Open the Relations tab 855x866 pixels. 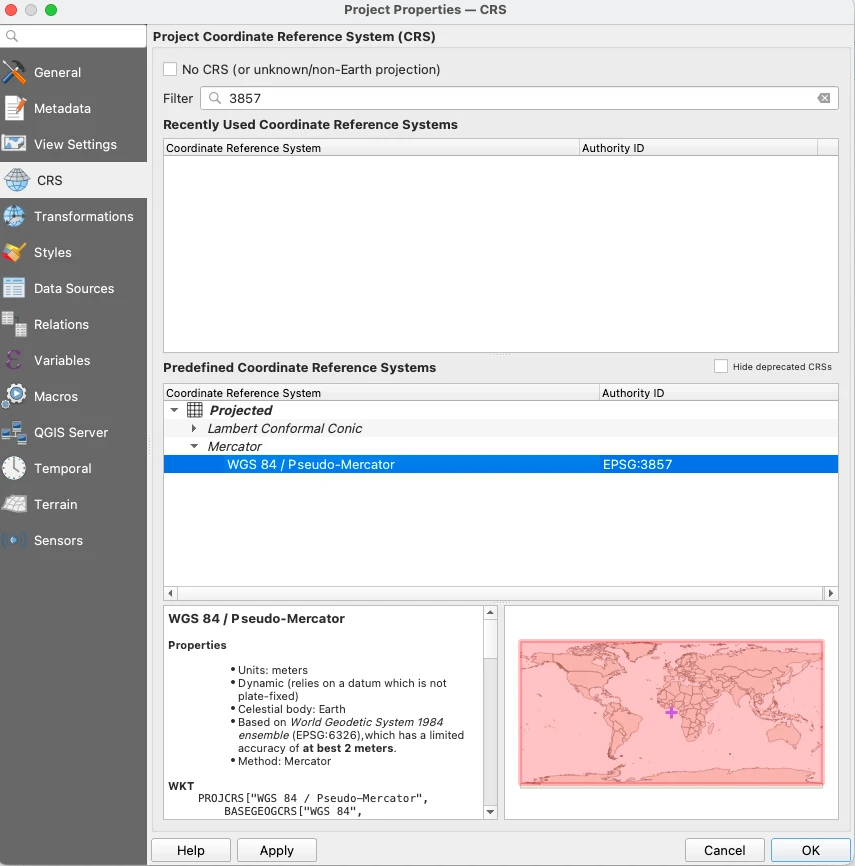[73, 324]
